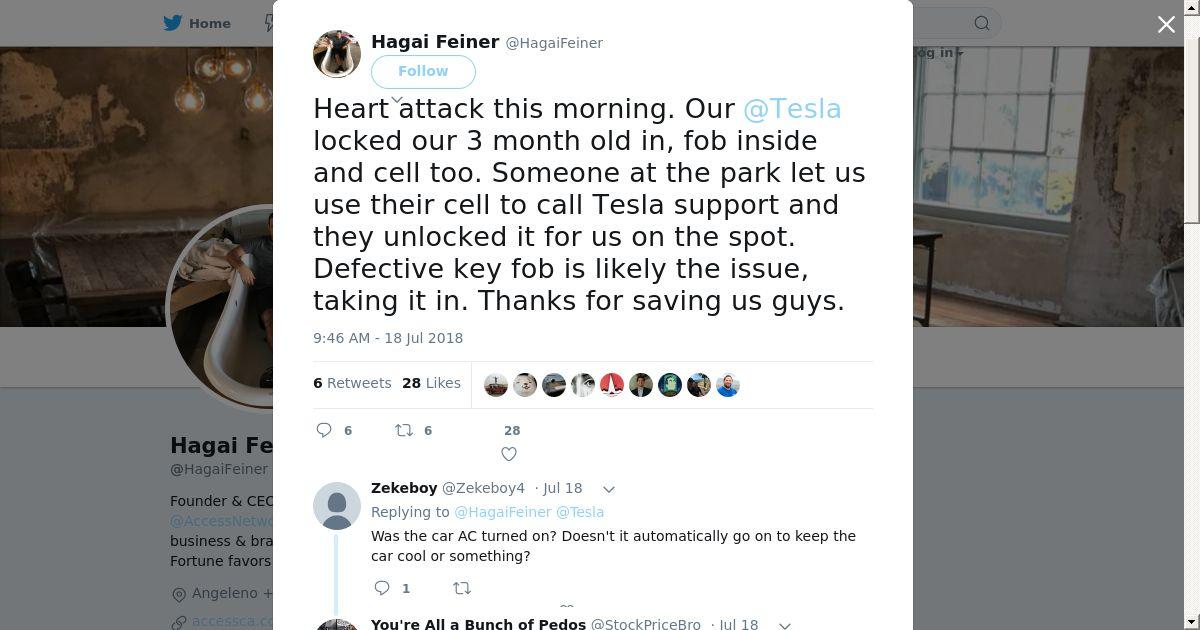Viewport: 1200px width, 630px height.
Task: Click reply icon on Zekeboy's comment
Action: [x=382, y=588]
